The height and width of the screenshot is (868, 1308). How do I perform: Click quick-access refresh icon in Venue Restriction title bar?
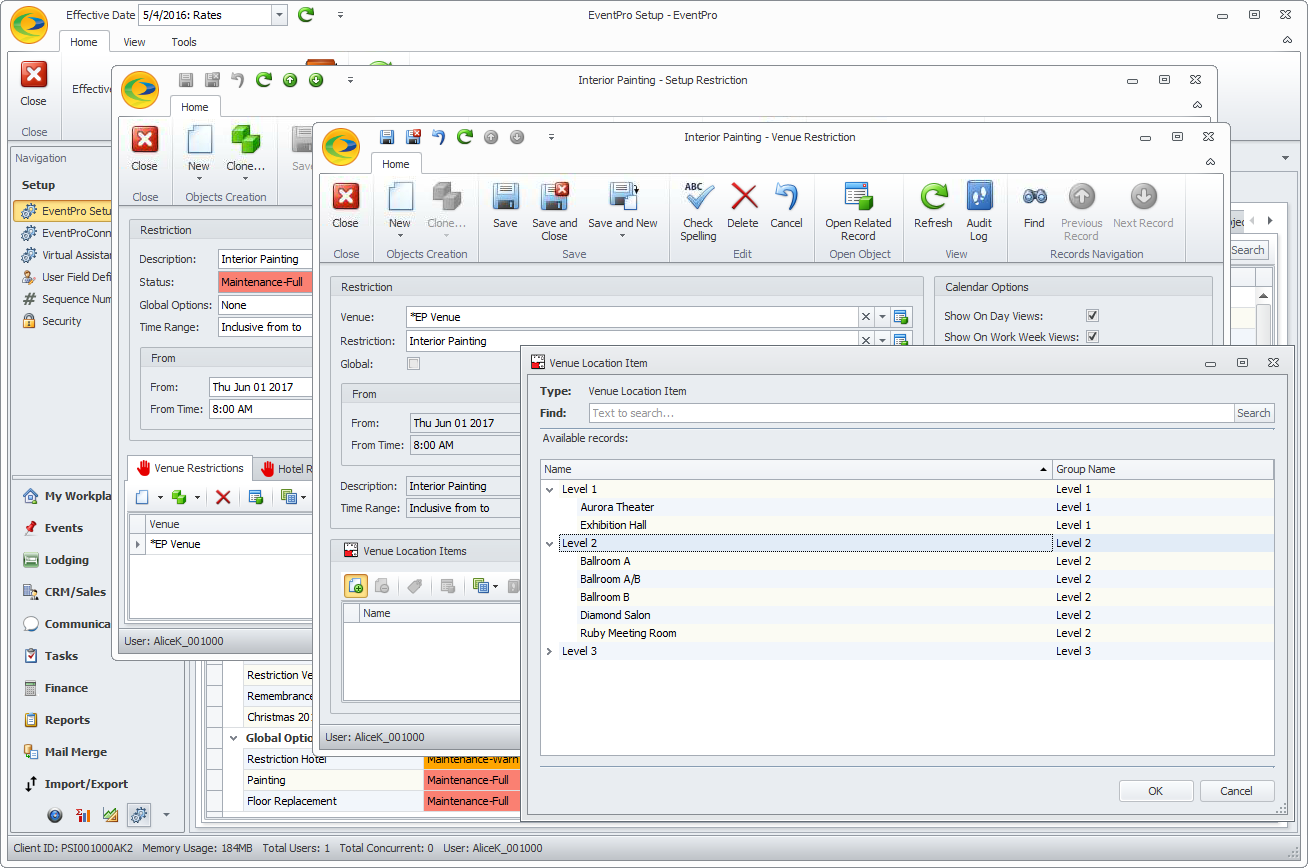click(465, 137)
